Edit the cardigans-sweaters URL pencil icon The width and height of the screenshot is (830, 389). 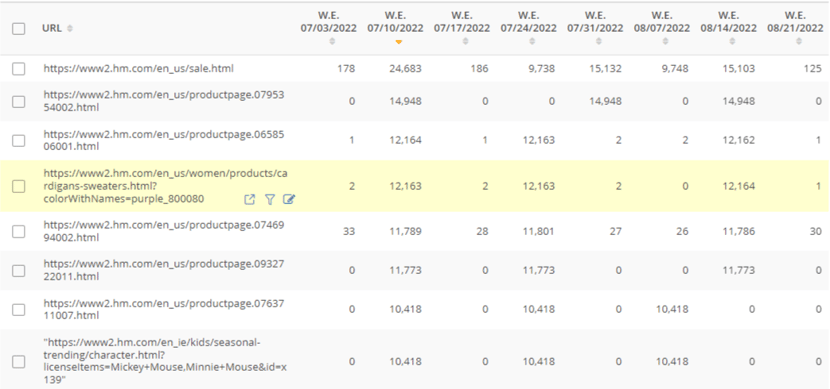point(289,200)
